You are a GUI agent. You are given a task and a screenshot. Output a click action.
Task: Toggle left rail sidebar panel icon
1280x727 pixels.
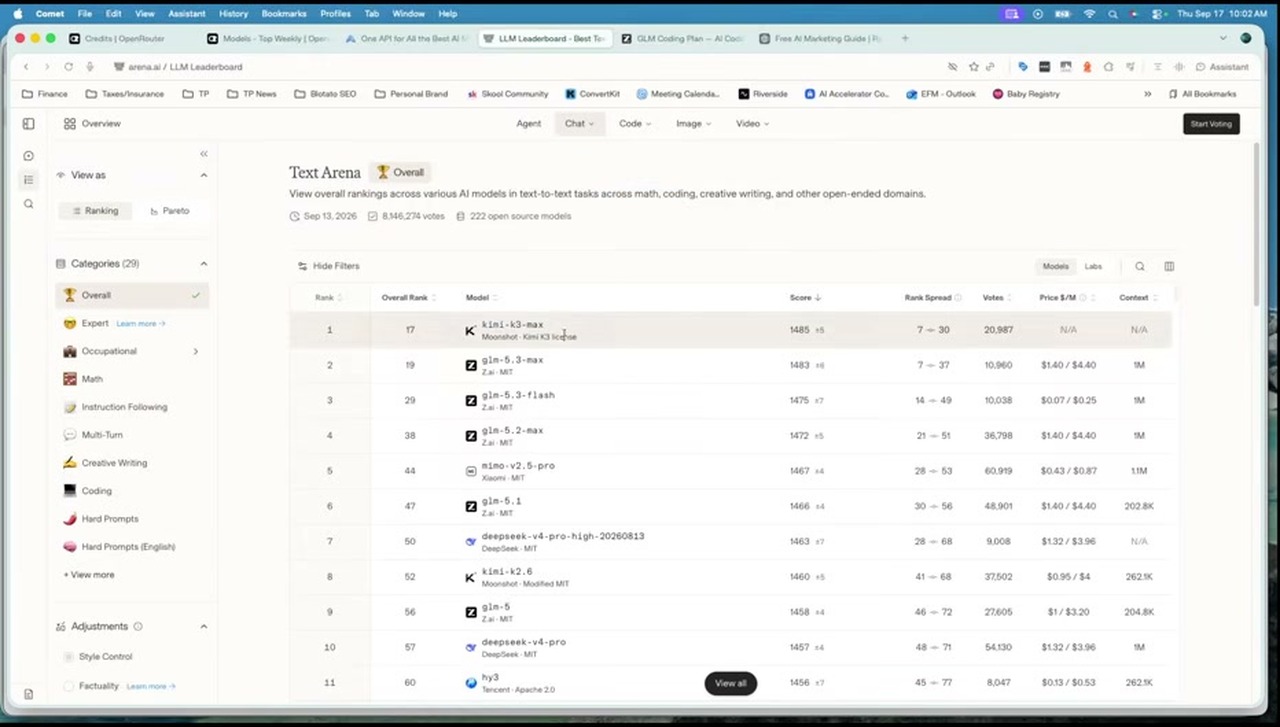tap(28, 124)
